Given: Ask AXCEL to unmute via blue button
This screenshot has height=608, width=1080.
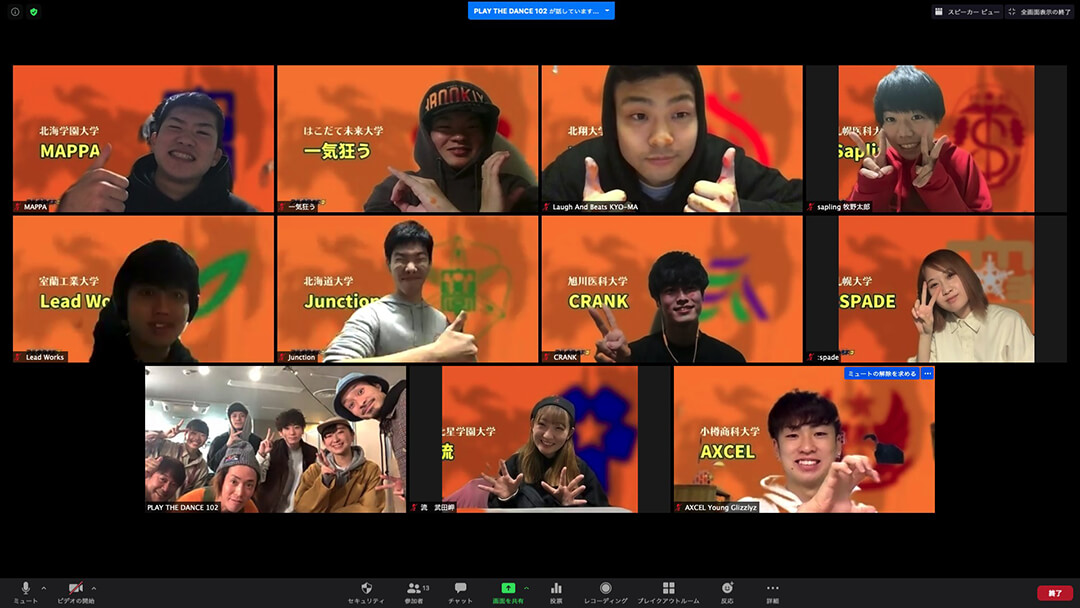Looking at the screenshot, I should click(881, 374).
